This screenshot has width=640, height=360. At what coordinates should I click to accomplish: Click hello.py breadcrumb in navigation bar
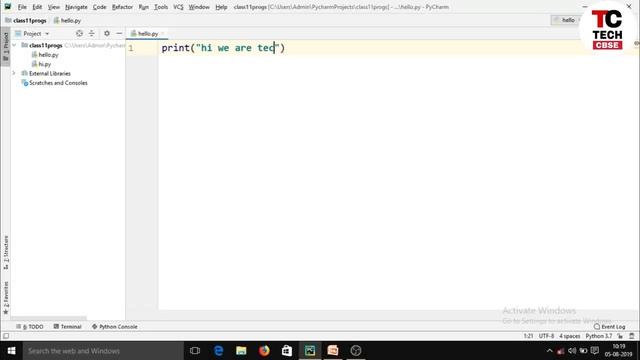click(x=67, y=20)
